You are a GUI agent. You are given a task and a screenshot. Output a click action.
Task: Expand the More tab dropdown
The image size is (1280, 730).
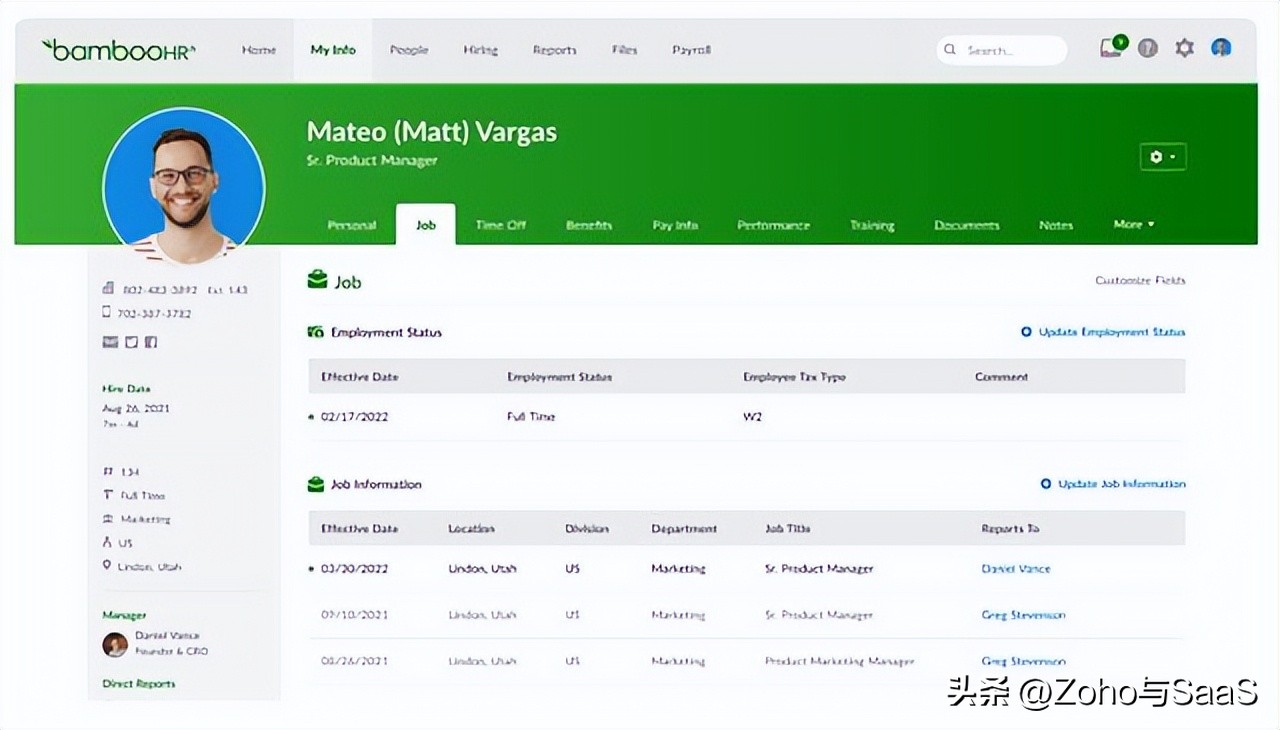click(x=1134, y=225)
